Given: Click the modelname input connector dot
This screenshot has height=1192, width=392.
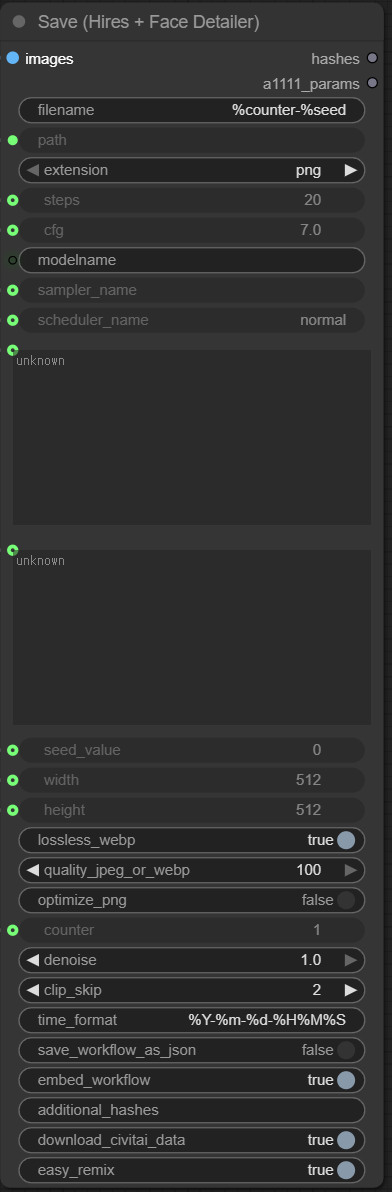Looking at the screenshot, I should tap(12, 260).
